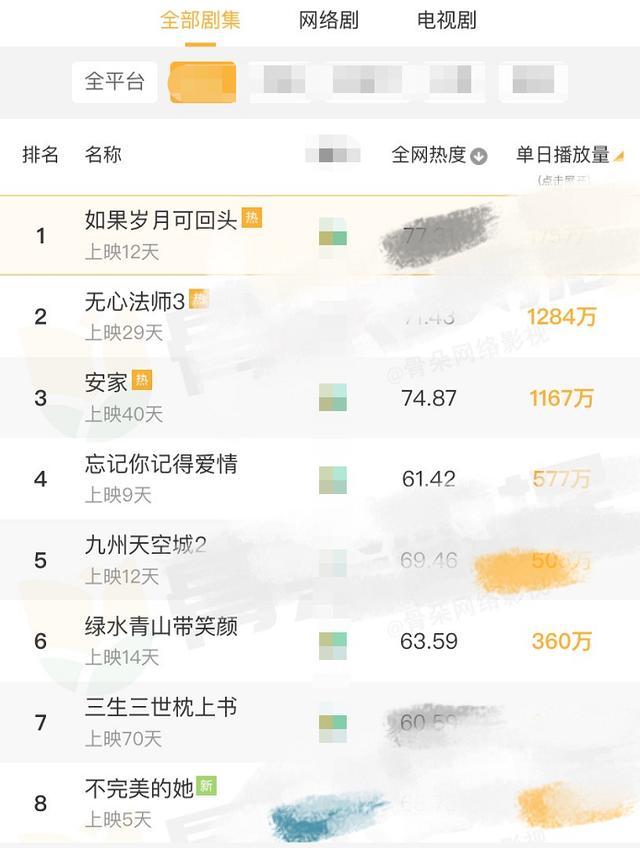Click the 1284万 play count for 无心法师3
Screen dimensions: 640x848
(562, 317)
